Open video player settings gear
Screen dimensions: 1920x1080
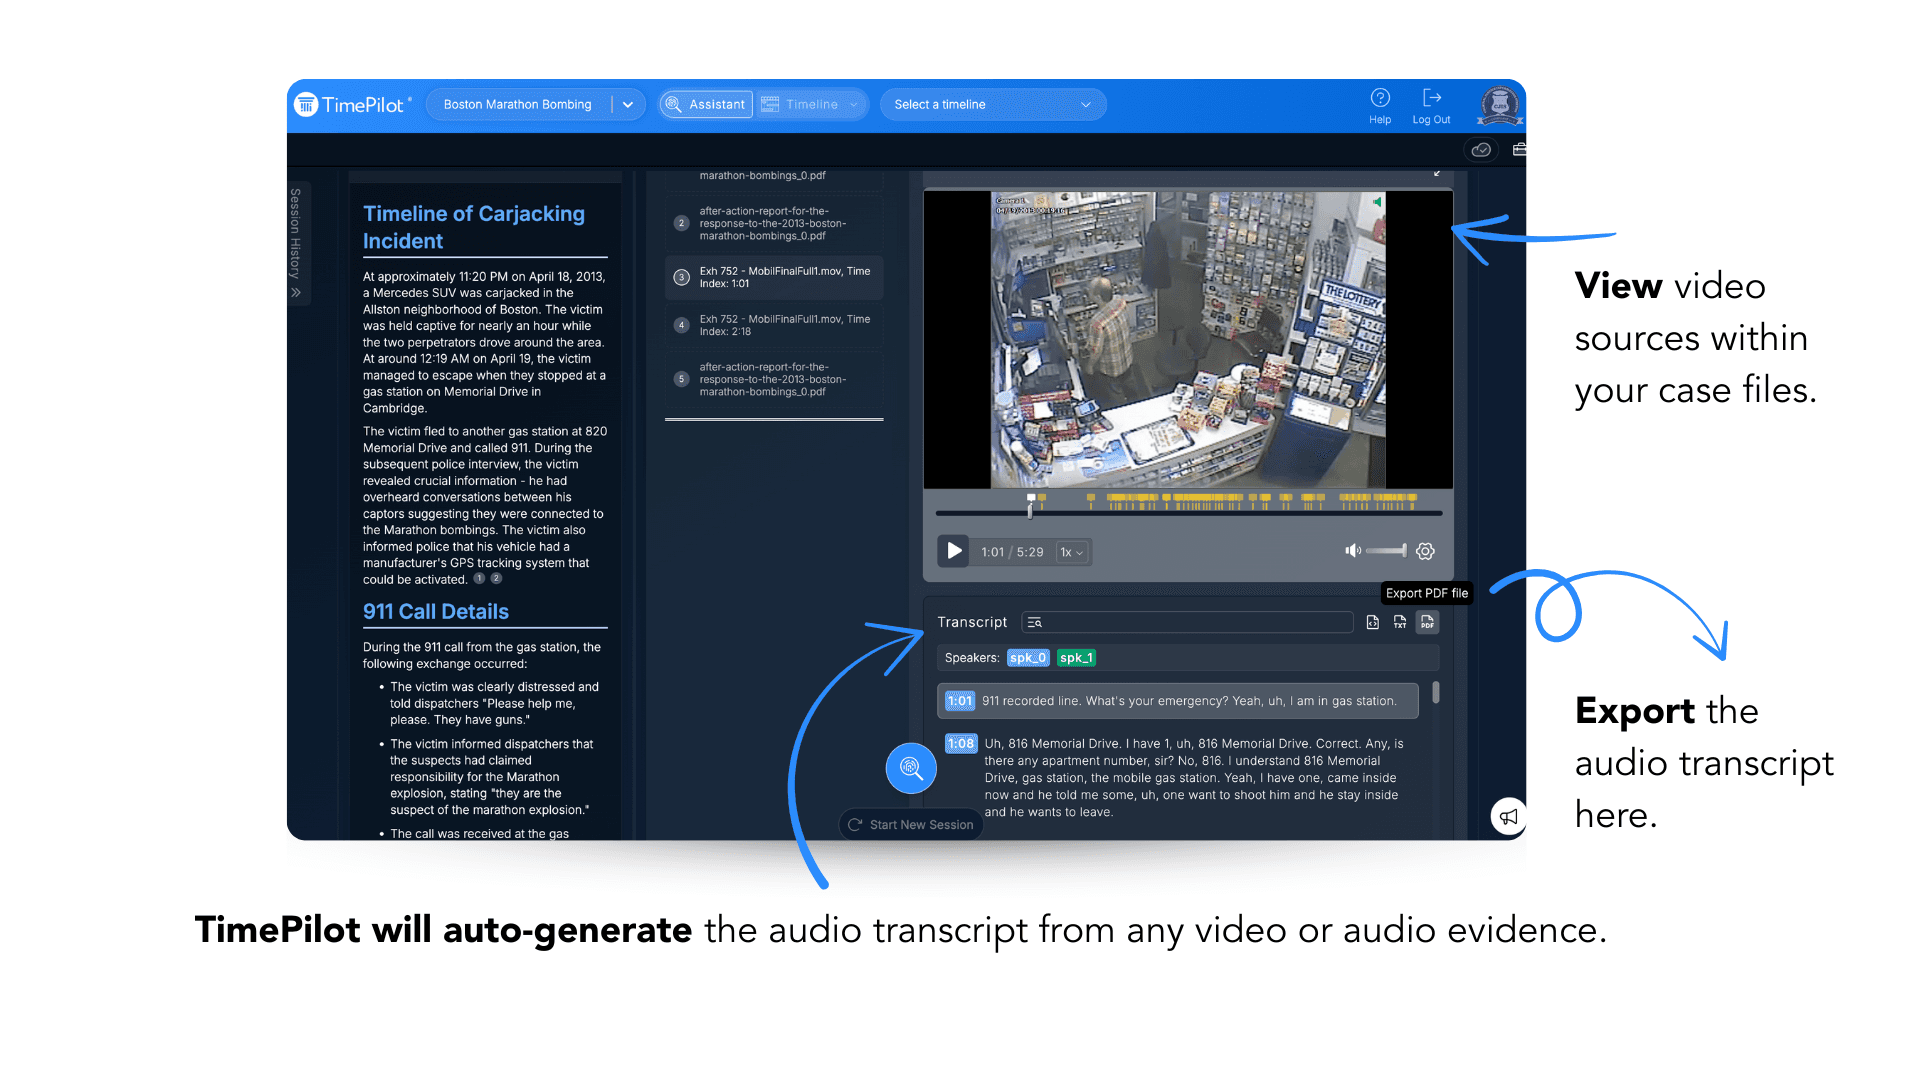pyautogui.click(x=1426, y=551)
